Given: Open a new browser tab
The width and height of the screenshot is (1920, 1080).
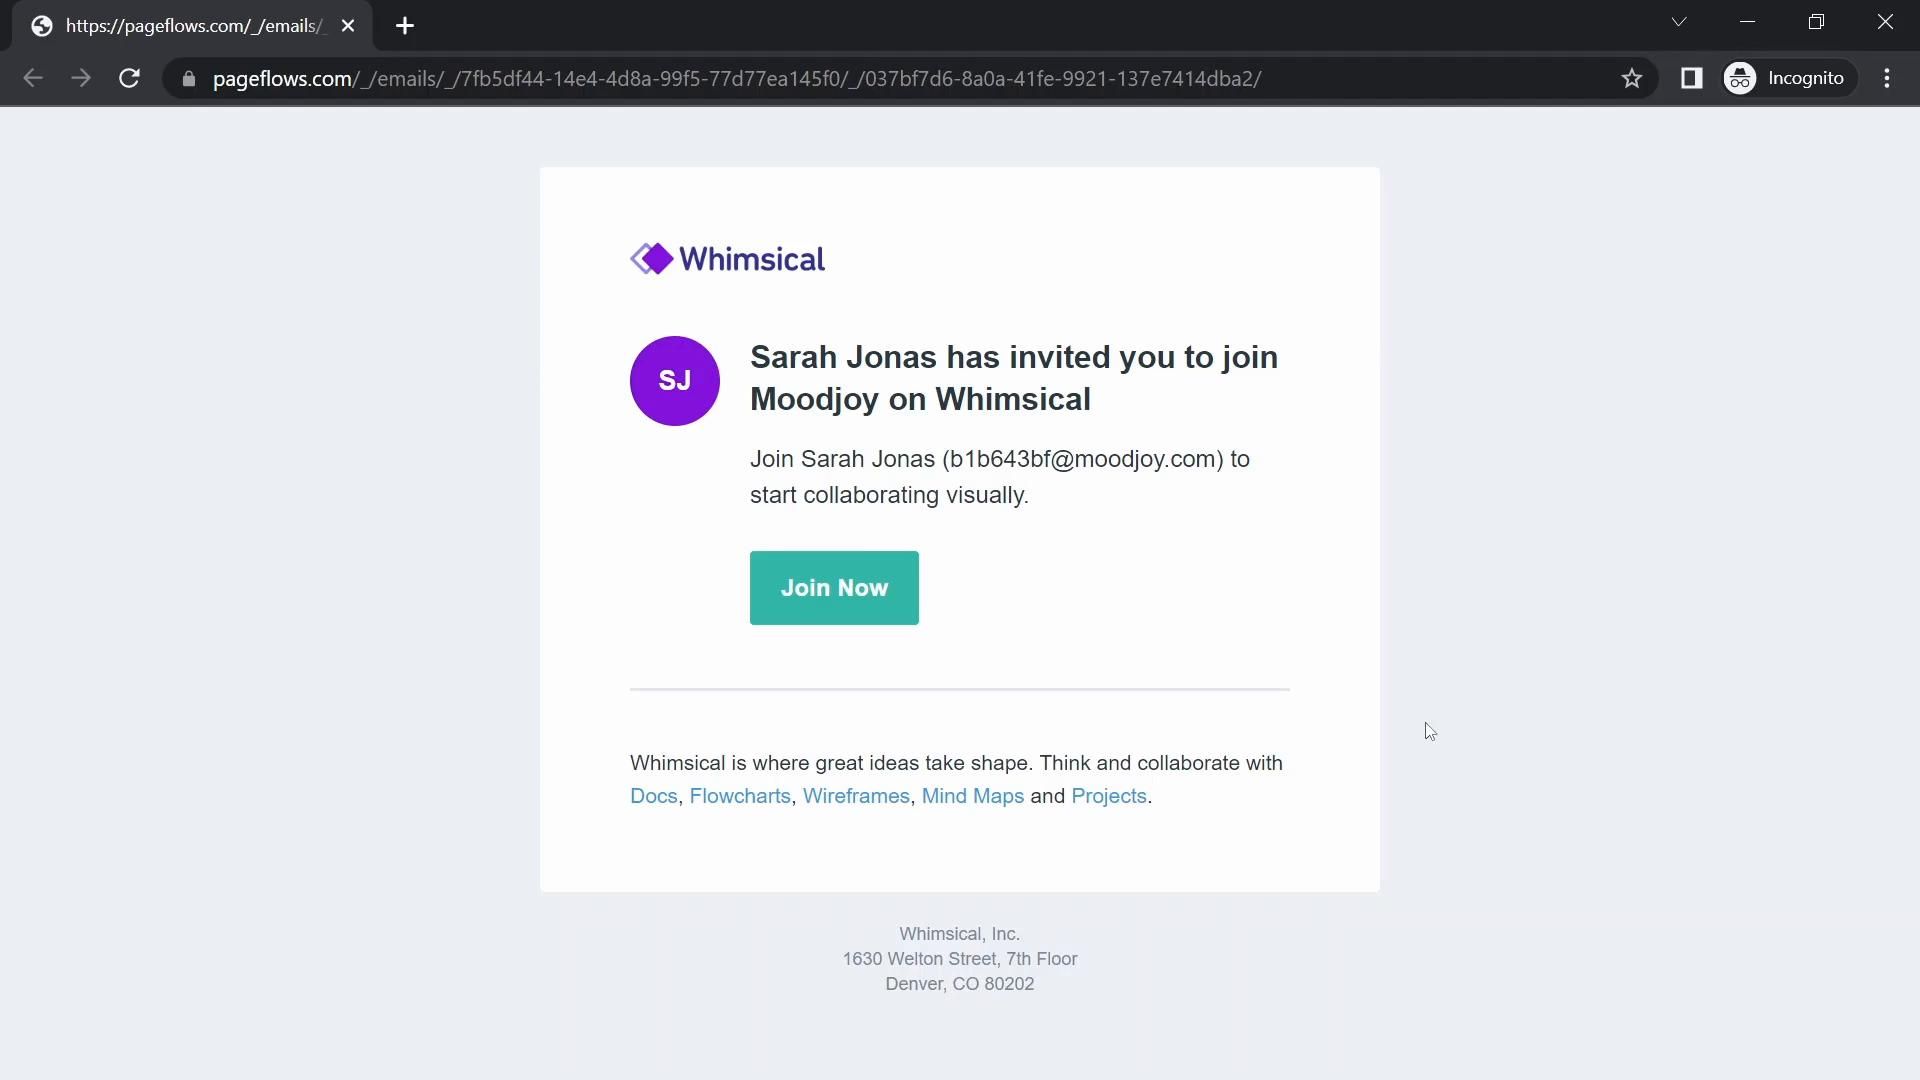Looking at the screenshot, I should [x=405, y=26].
